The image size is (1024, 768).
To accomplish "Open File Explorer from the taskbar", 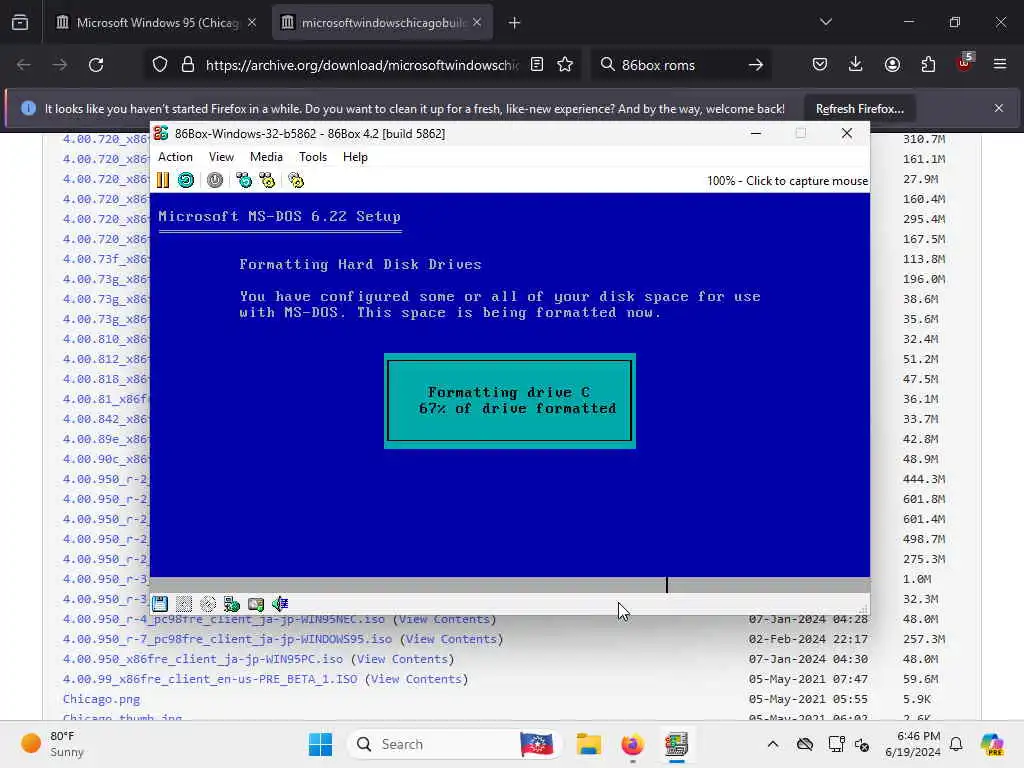I will (x=588, y=744).
